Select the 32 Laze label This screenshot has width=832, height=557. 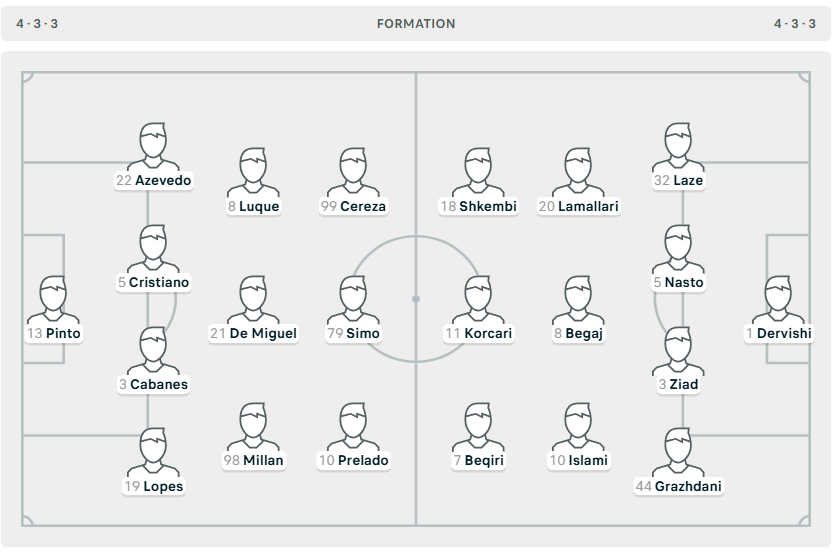coord(678,180)
